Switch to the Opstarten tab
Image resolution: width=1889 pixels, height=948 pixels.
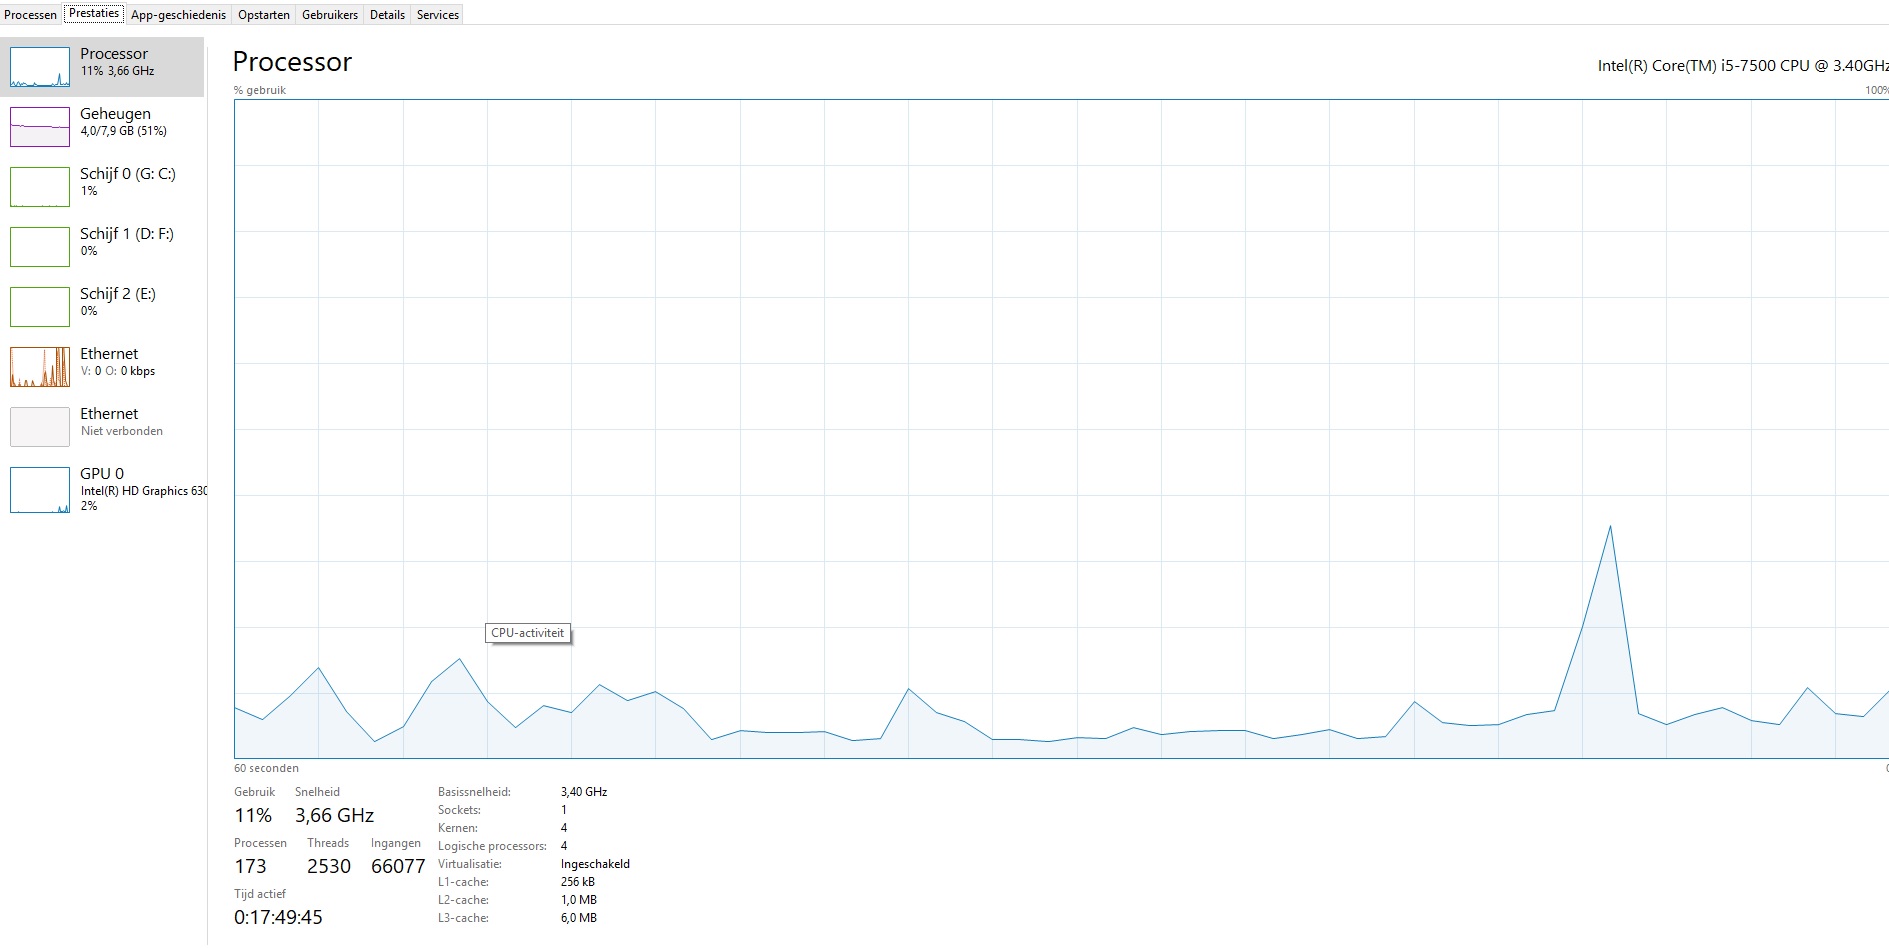tap(264, 15)
